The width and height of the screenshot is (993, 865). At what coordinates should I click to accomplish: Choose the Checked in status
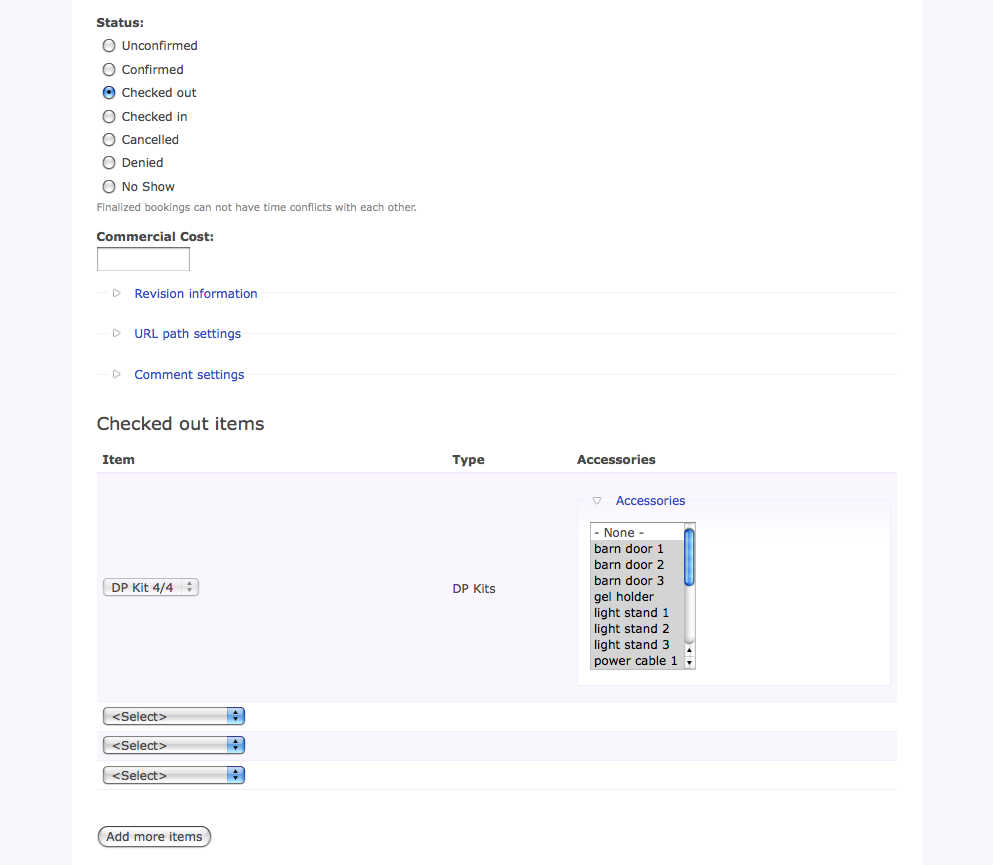(108, 116)
